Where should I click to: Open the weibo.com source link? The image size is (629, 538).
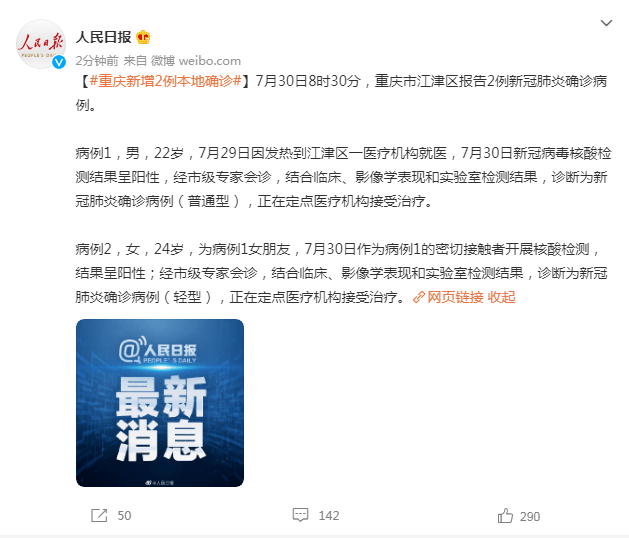[210, 61]
